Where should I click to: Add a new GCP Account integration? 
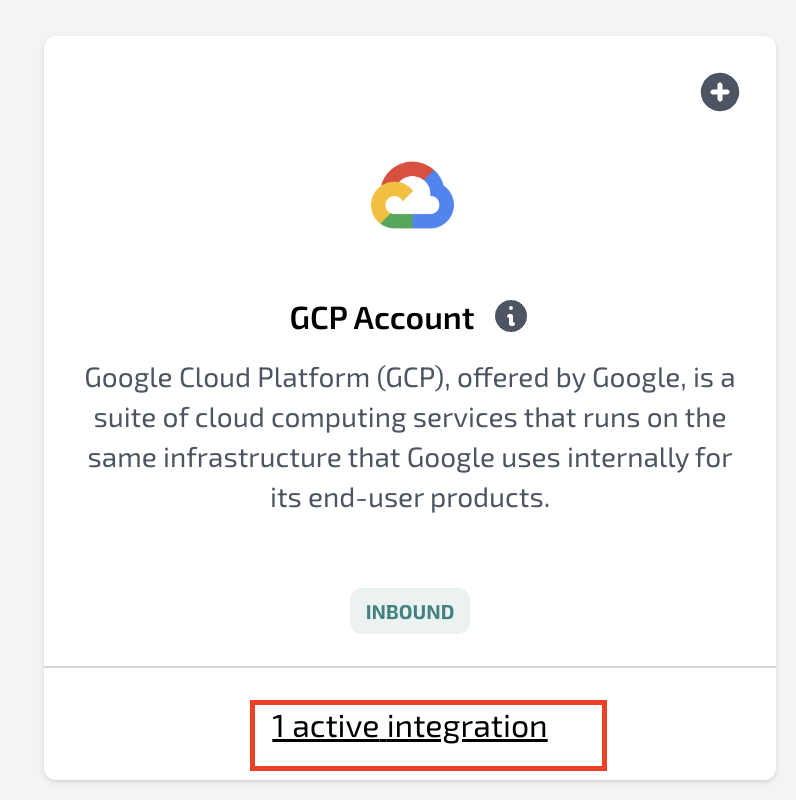point(719,92)
